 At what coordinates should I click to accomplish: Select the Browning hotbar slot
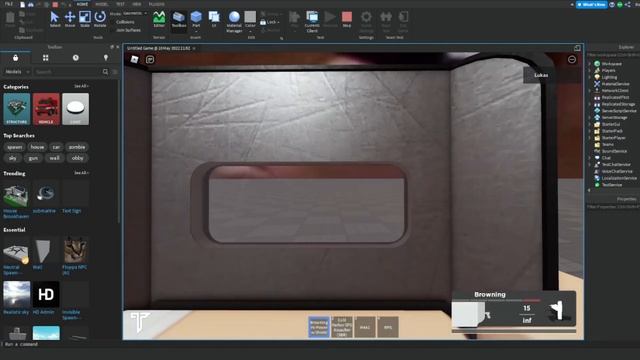coord(319,327)
